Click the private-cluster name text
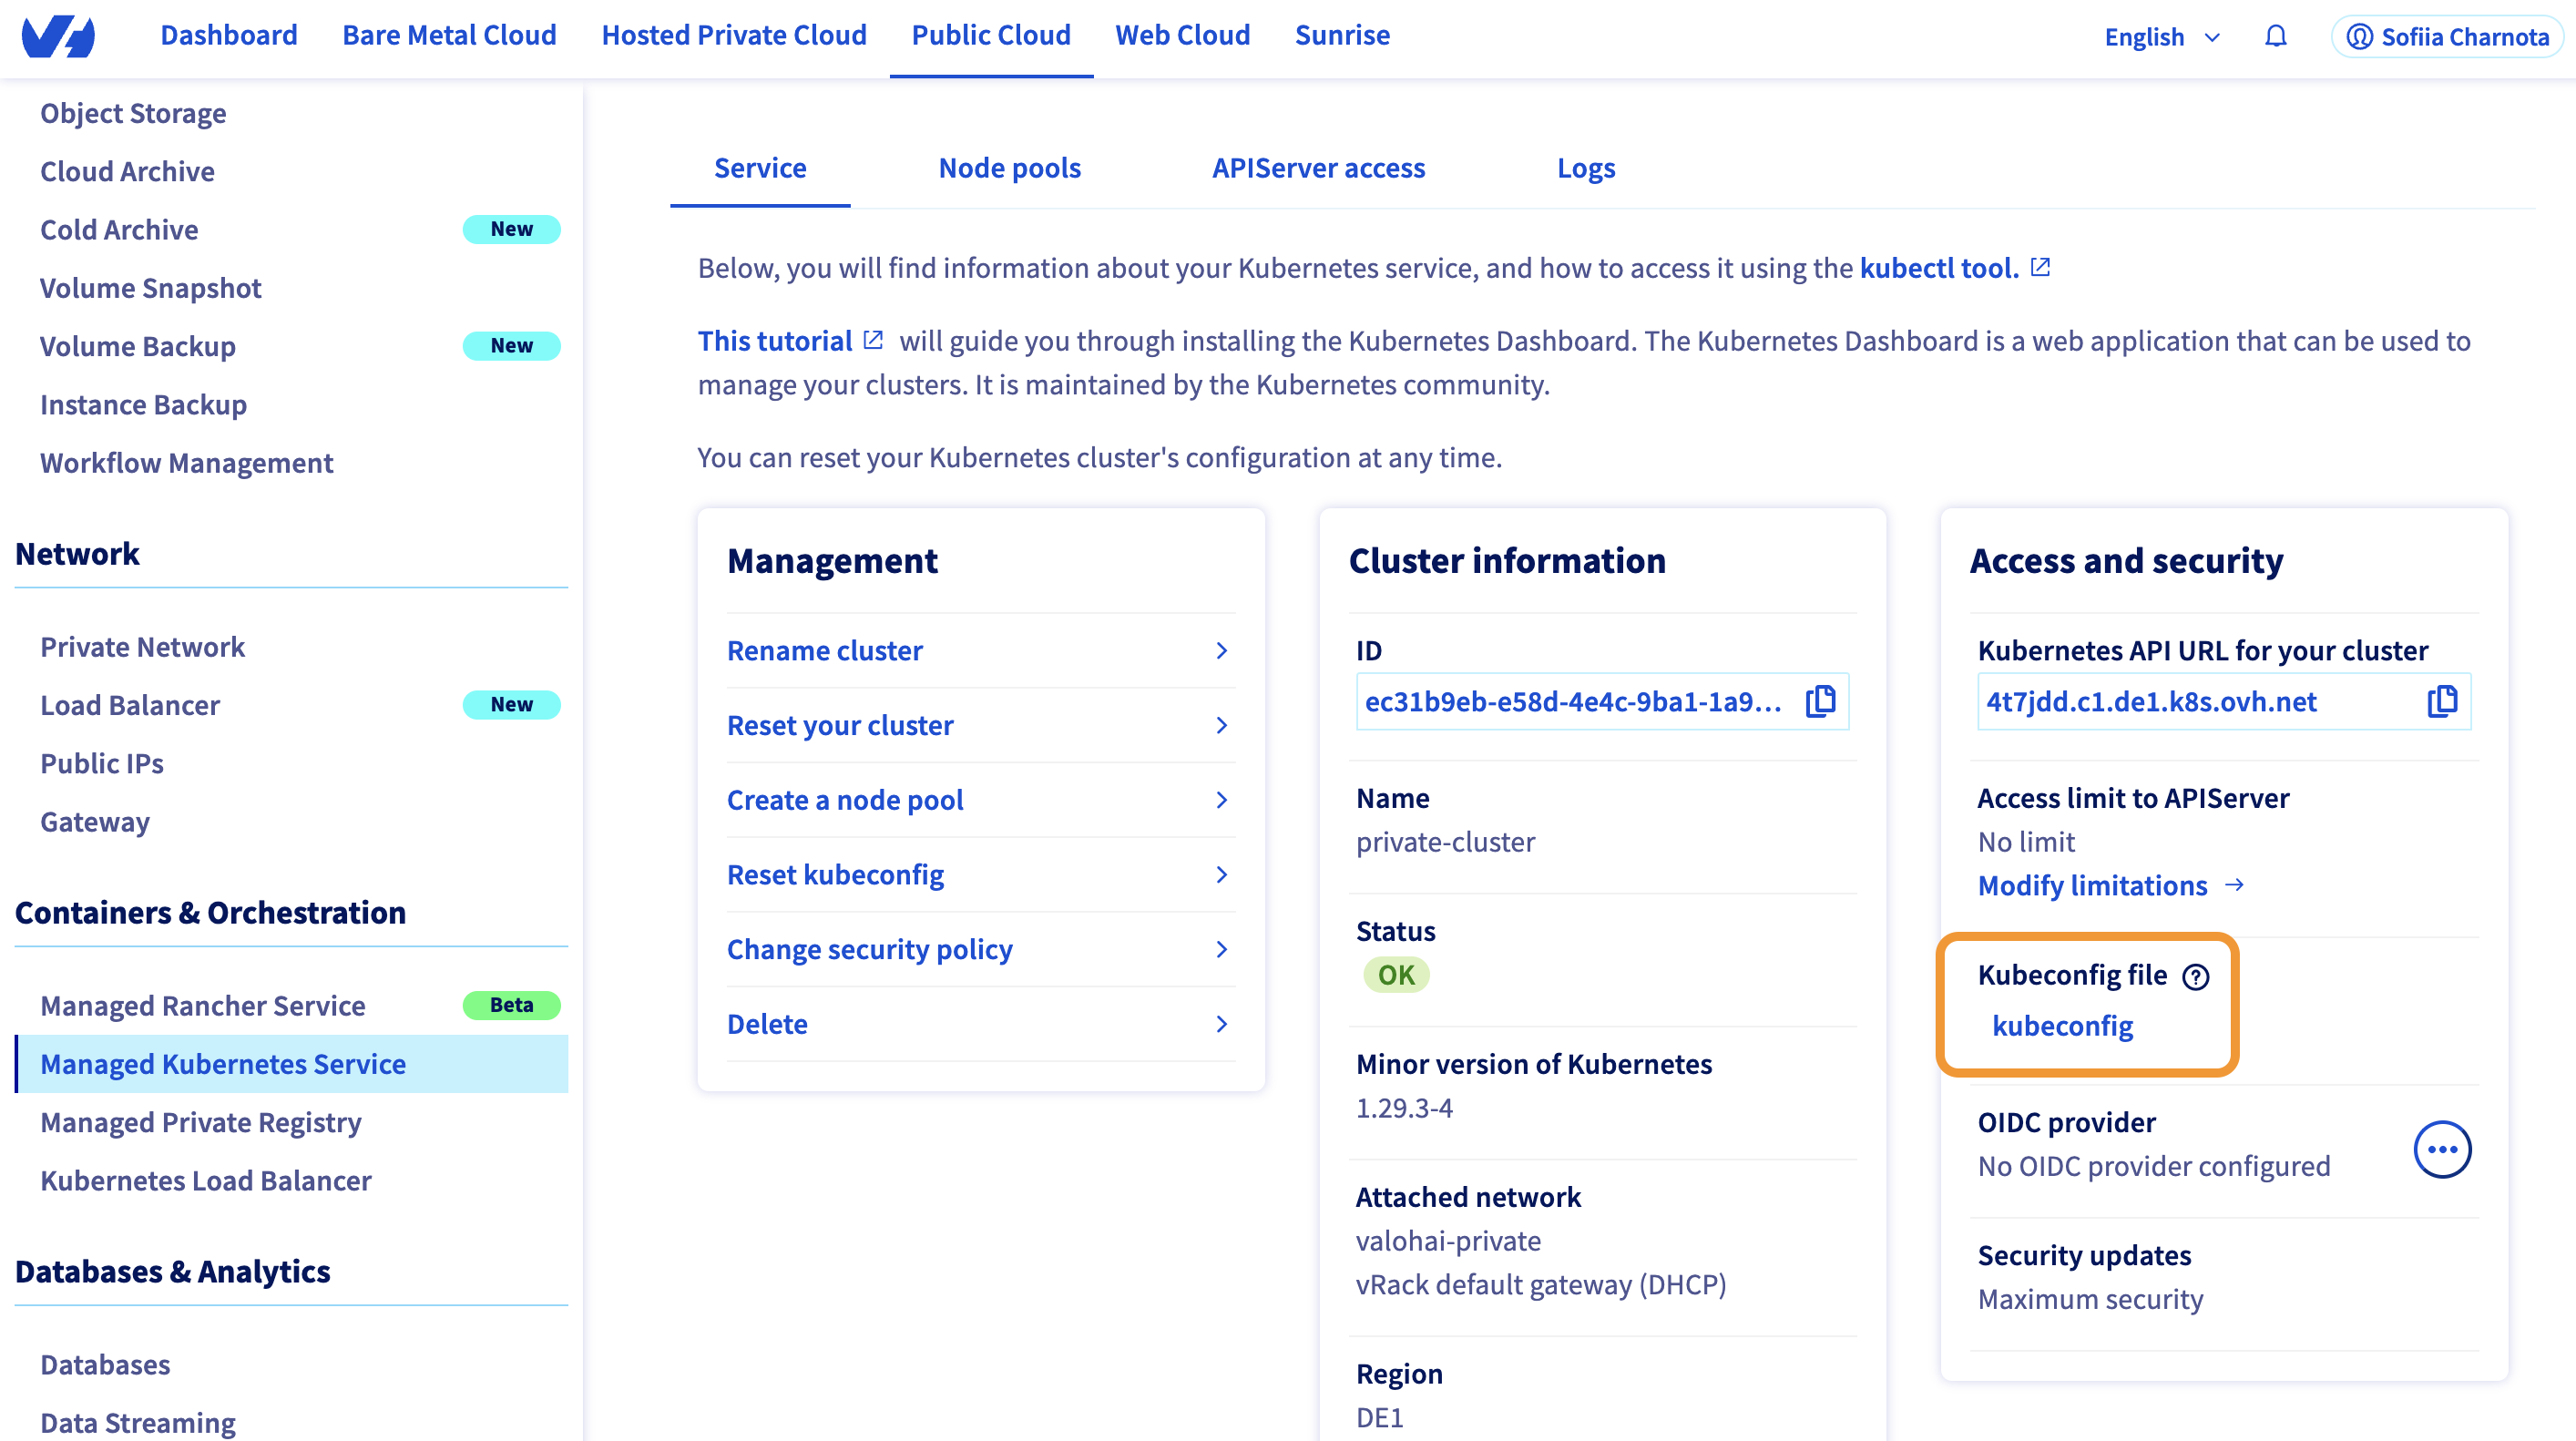The height and width of the screenshot is (1441, 2576). (1445, 842)
